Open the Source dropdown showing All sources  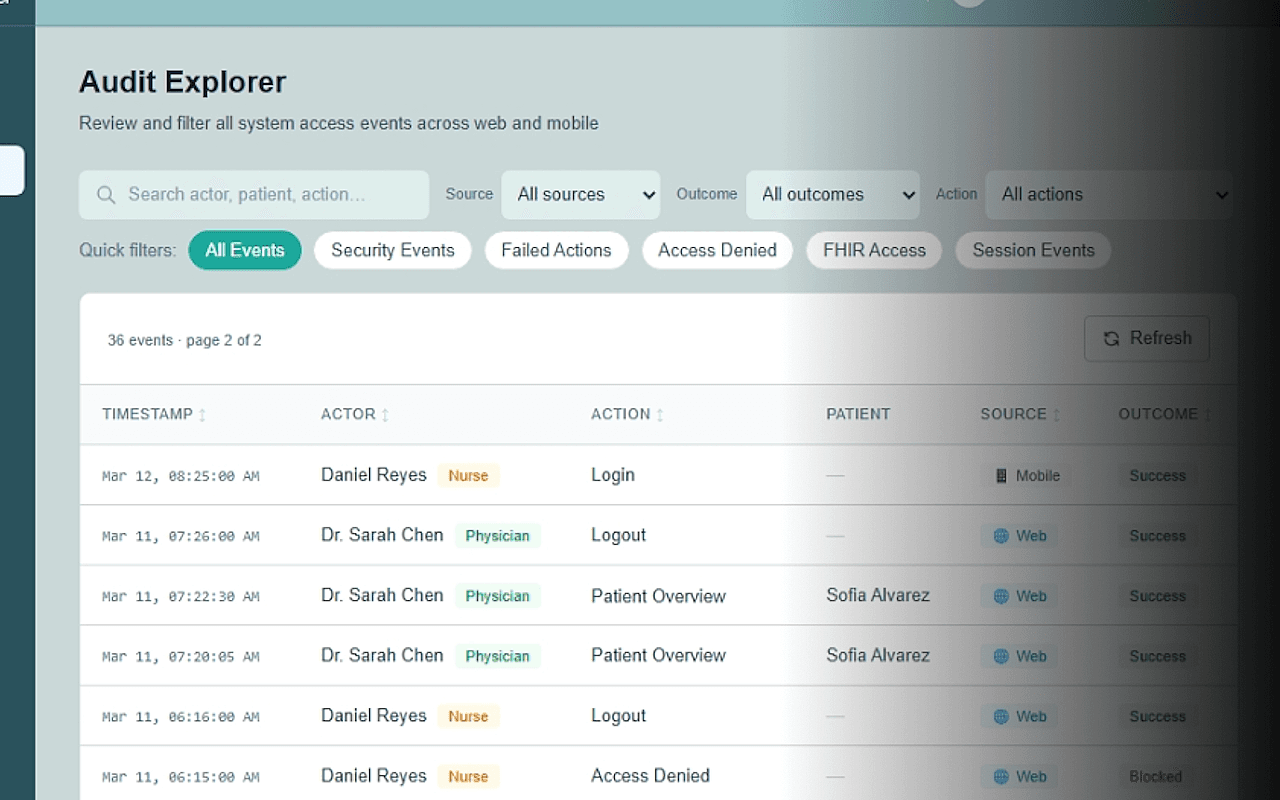[x=580, y=195]
